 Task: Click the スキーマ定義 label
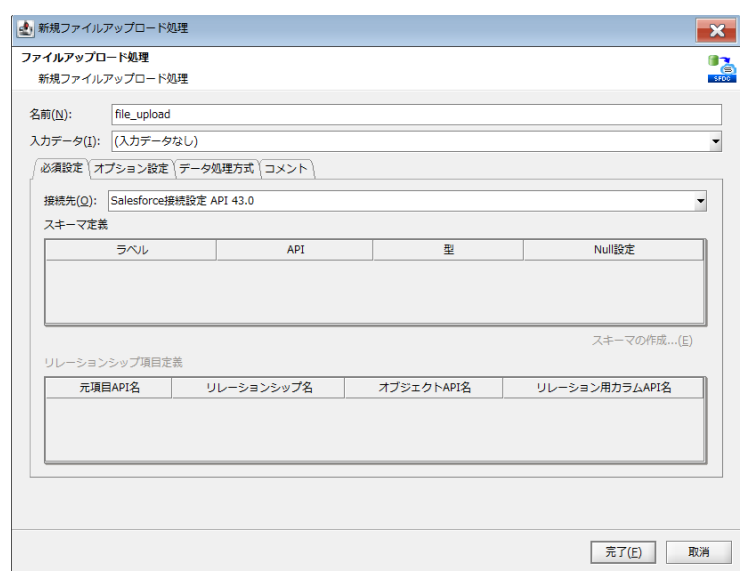(76, 225)
